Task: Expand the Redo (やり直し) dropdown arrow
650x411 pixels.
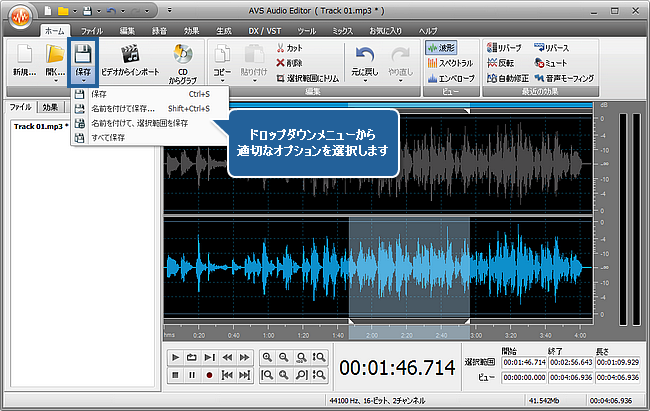Action: tap(400, 81)
